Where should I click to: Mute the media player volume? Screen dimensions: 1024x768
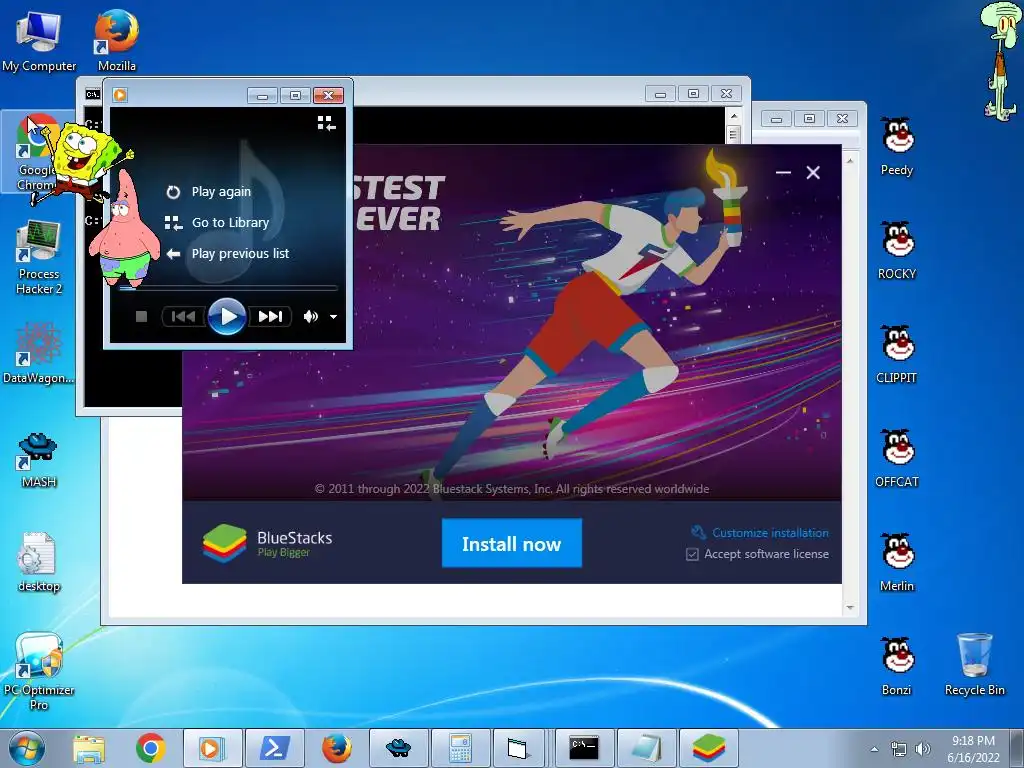311,317
